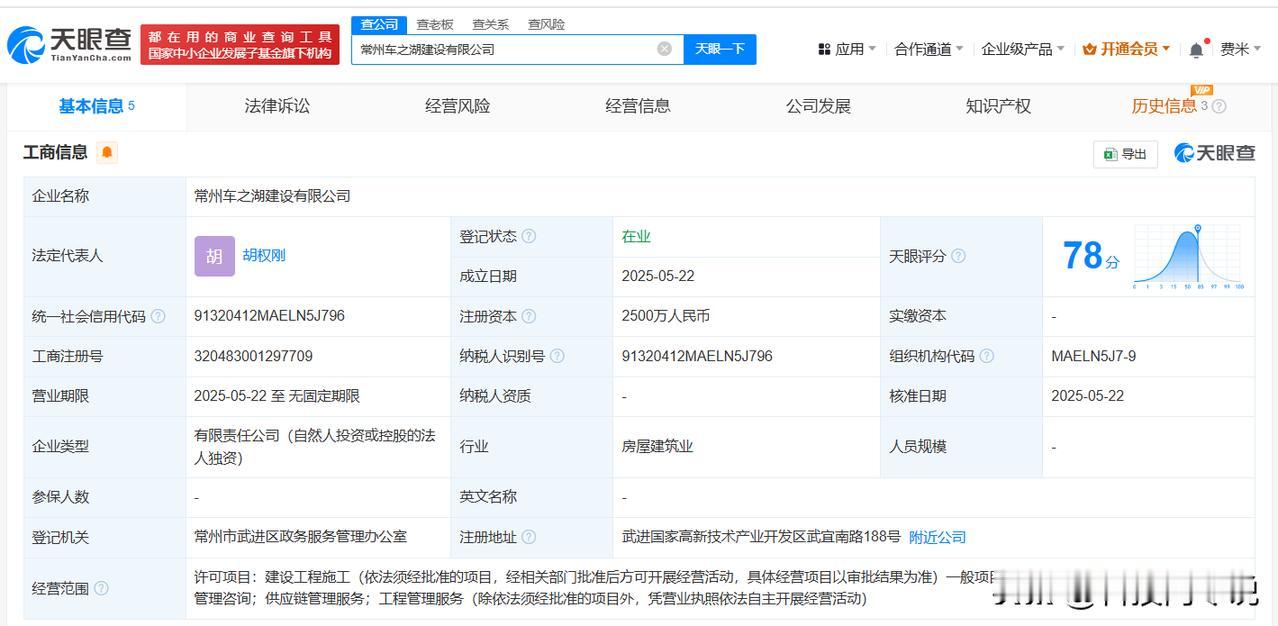Switch to the 公司发展 tab
Screen dimensions: 1278x626
(818, 106)
